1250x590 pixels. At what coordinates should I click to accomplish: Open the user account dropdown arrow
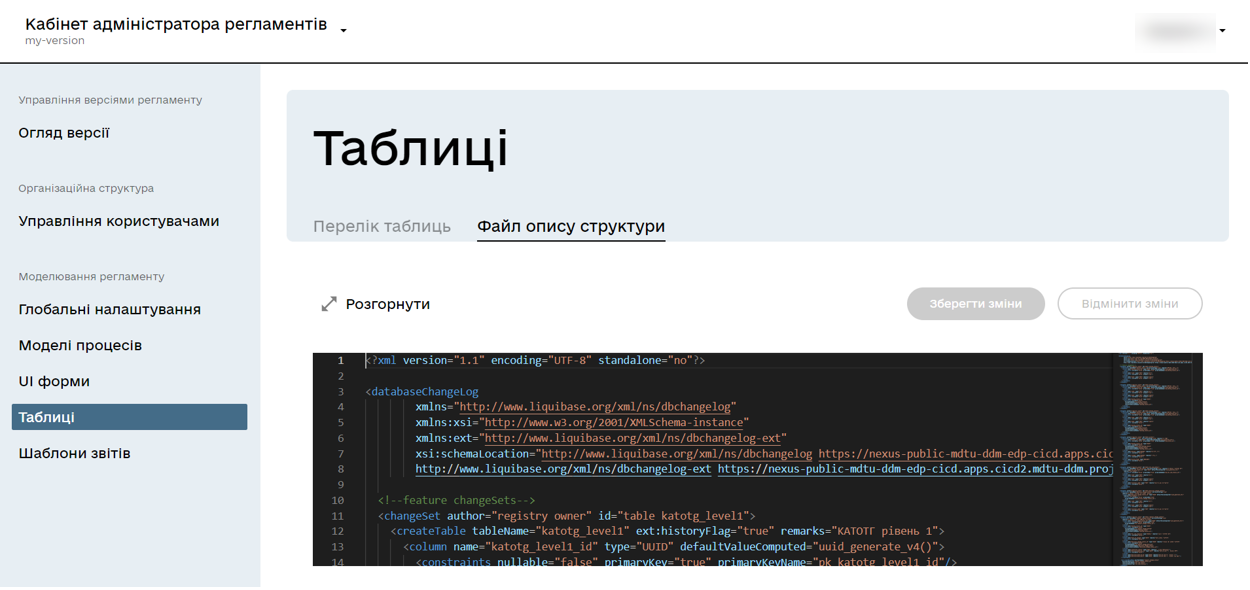pos(1222,31)
